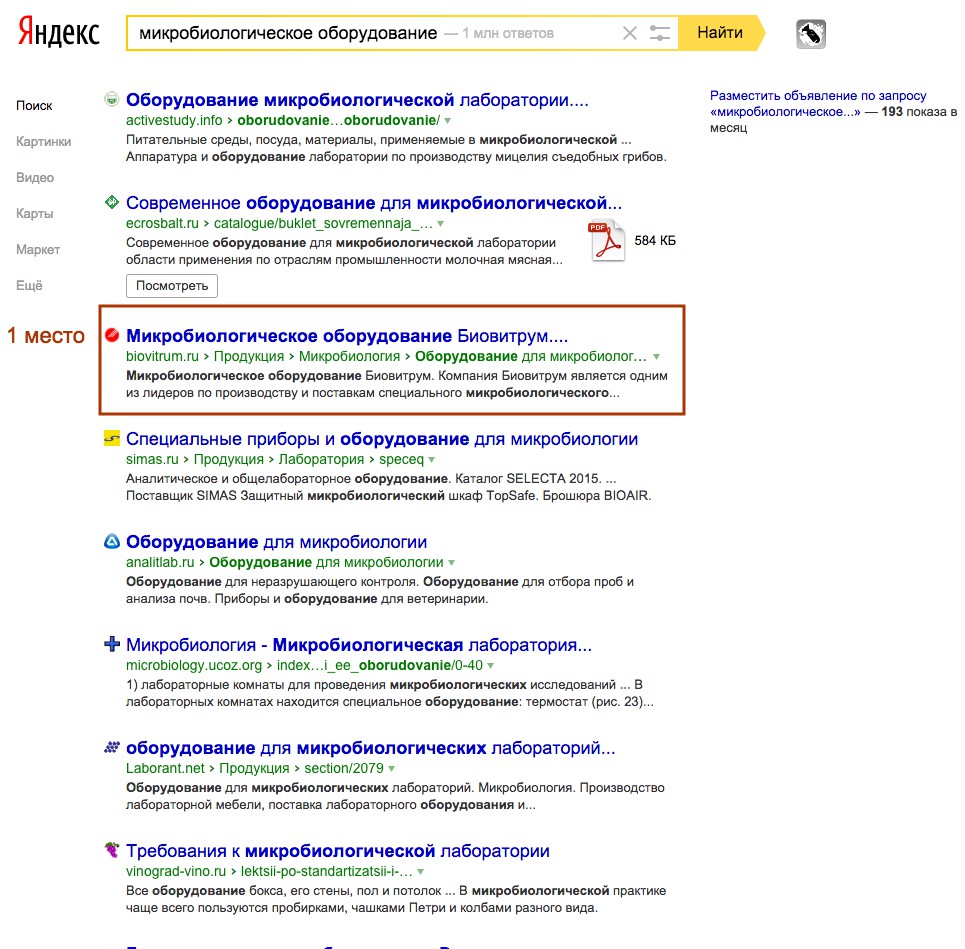This screenshot has height=949, width=965.
Task: Open 'Современное оборудование для микробиологической' result
Action: tap(374, 202)
